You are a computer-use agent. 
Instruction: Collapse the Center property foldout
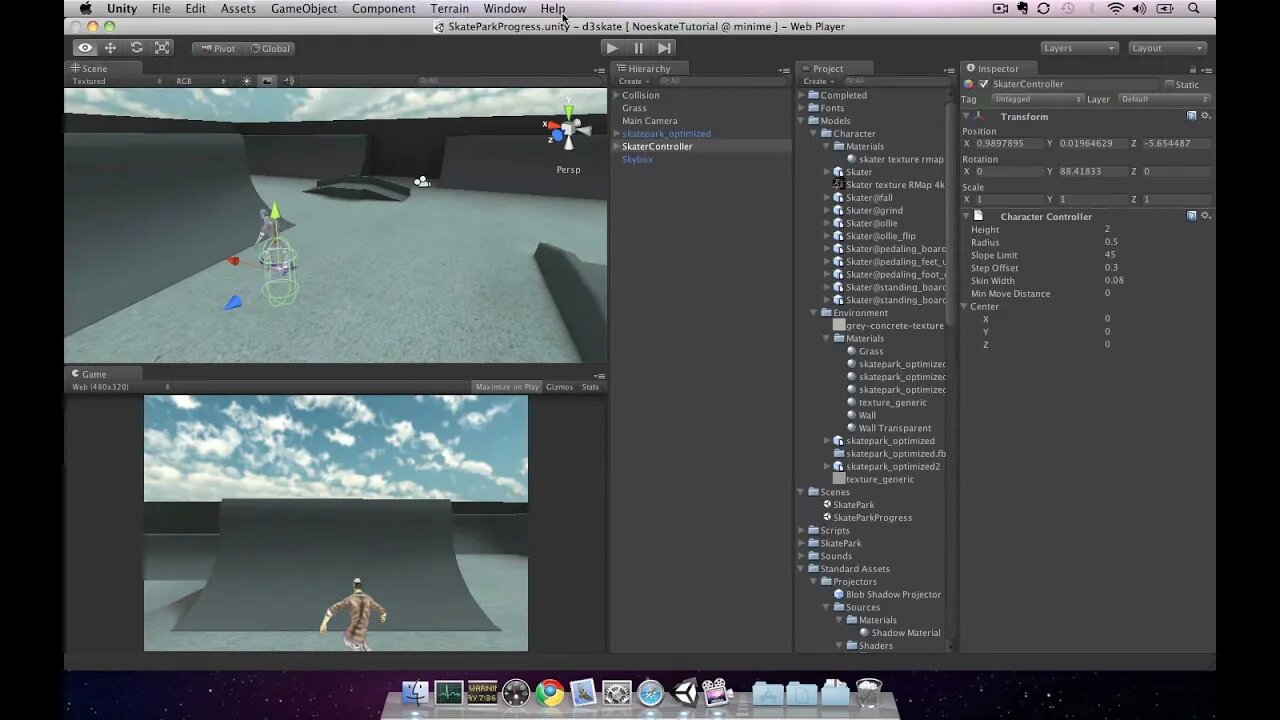coord(966,306)
